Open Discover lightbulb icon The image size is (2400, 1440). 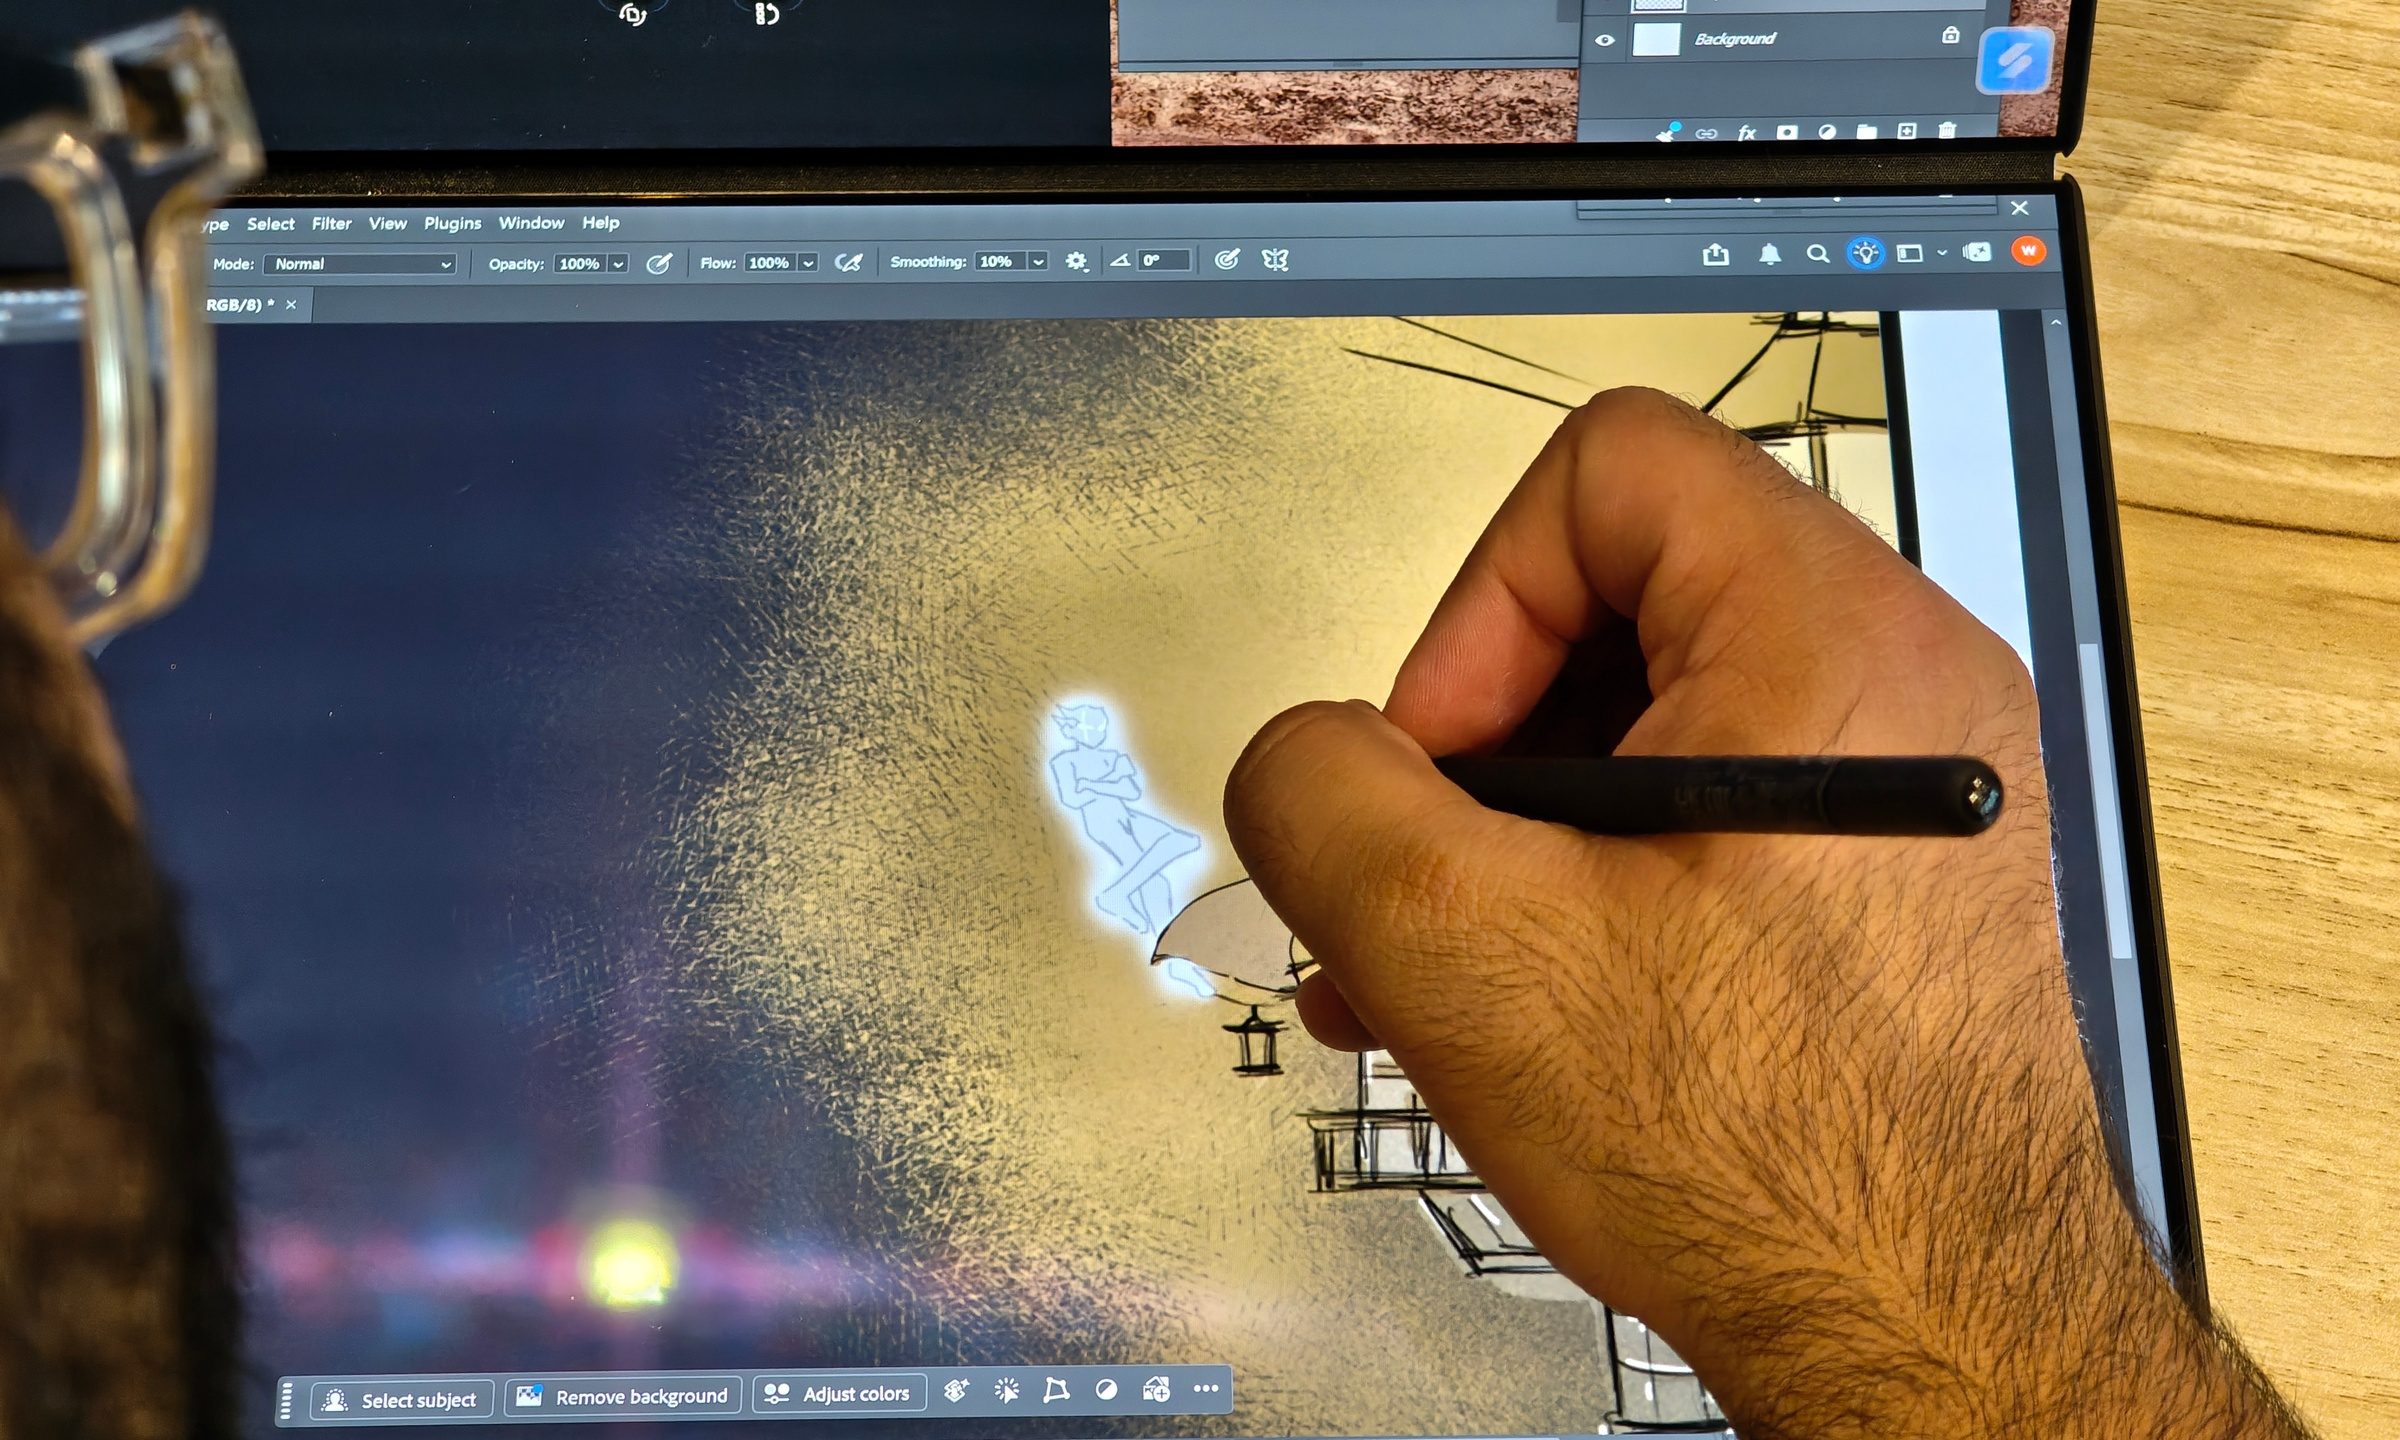[1866, 253]
